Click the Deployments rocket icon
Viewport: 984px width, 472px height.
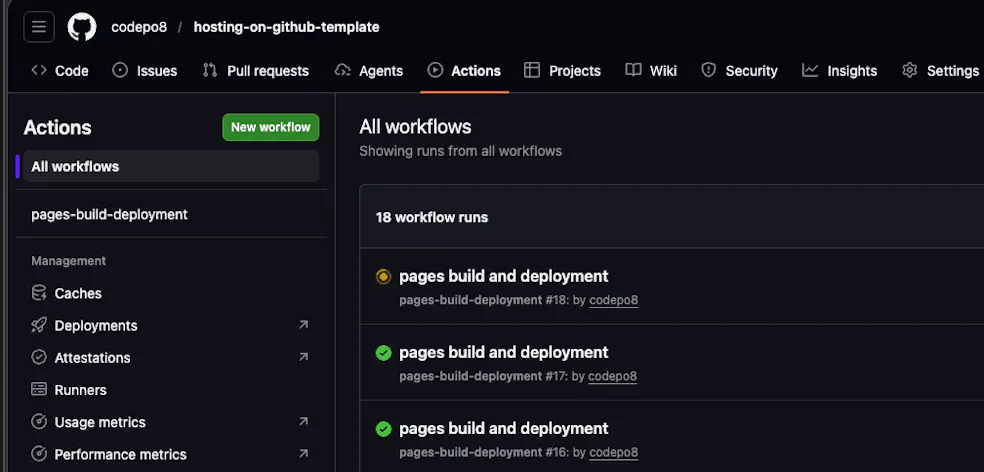coord(39,325)
